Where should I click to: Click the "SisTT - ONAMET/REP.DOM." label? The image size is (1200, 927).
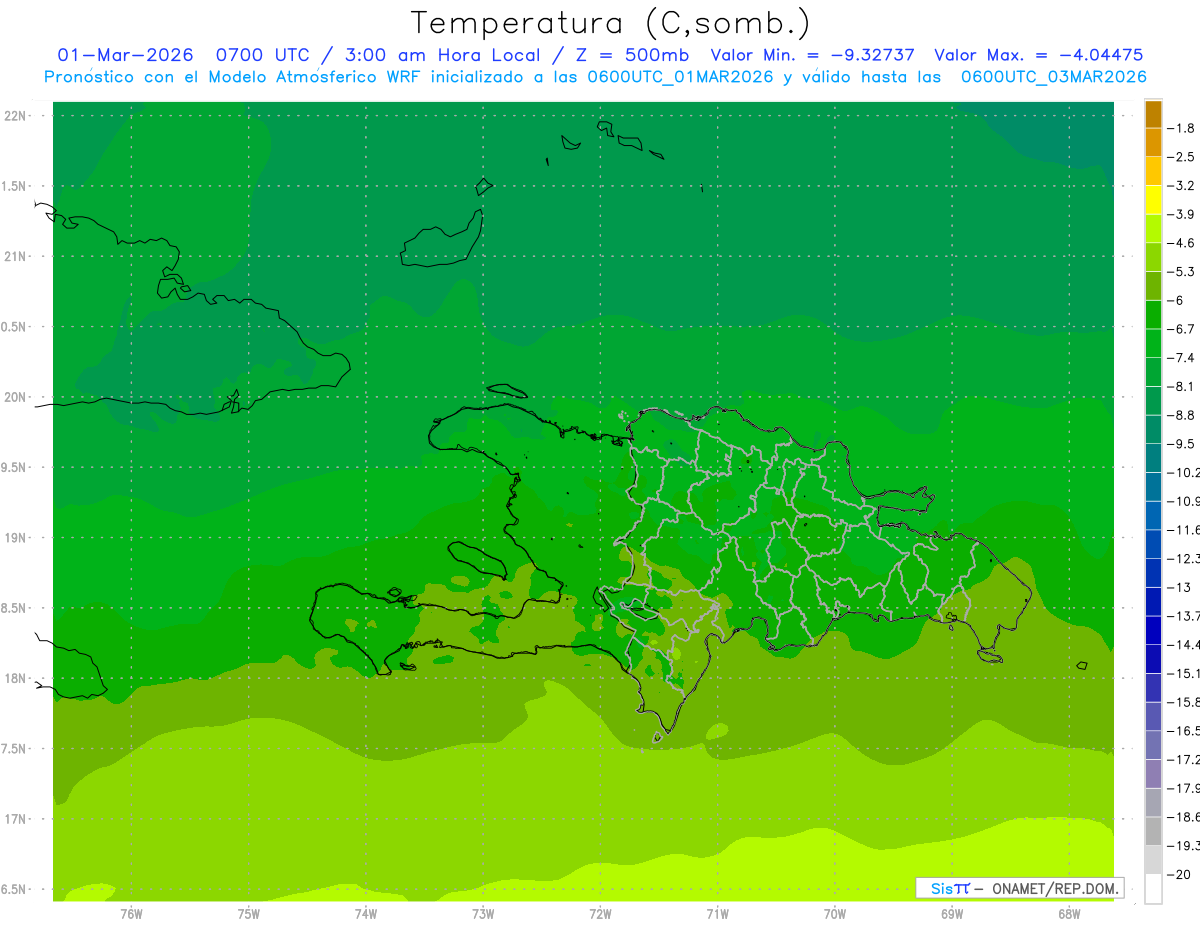[x=1019, y=888]
